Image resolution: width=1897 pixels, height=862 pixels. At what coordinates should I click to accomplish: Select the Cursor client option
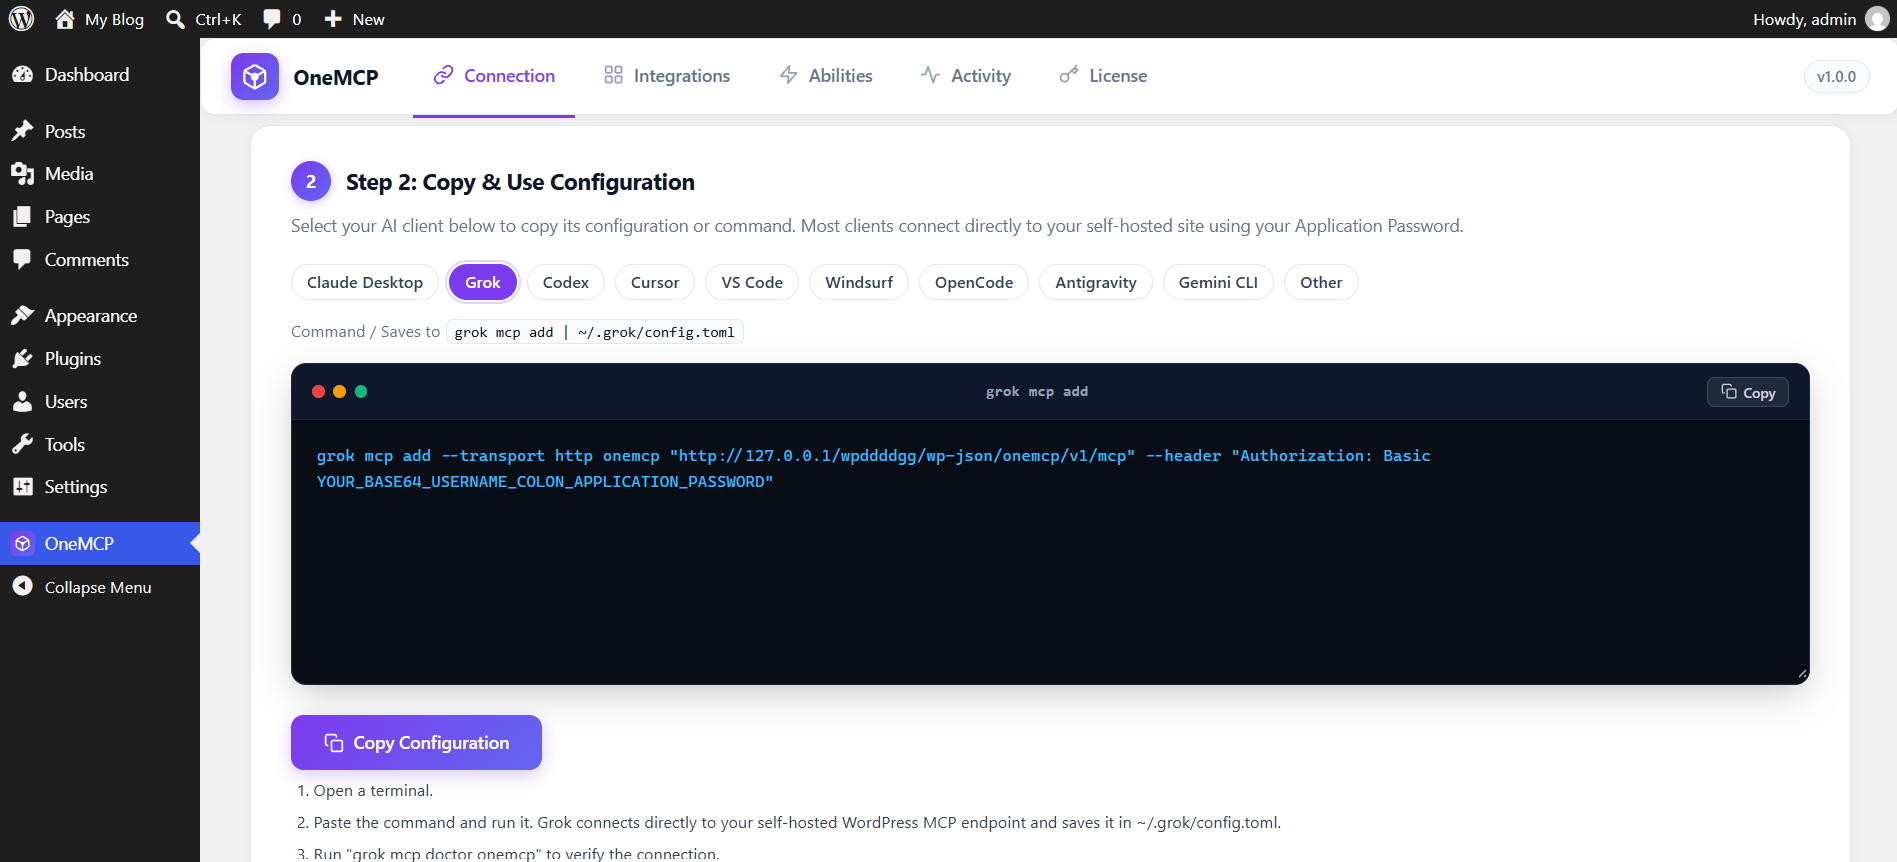click(x=655, y=282)
